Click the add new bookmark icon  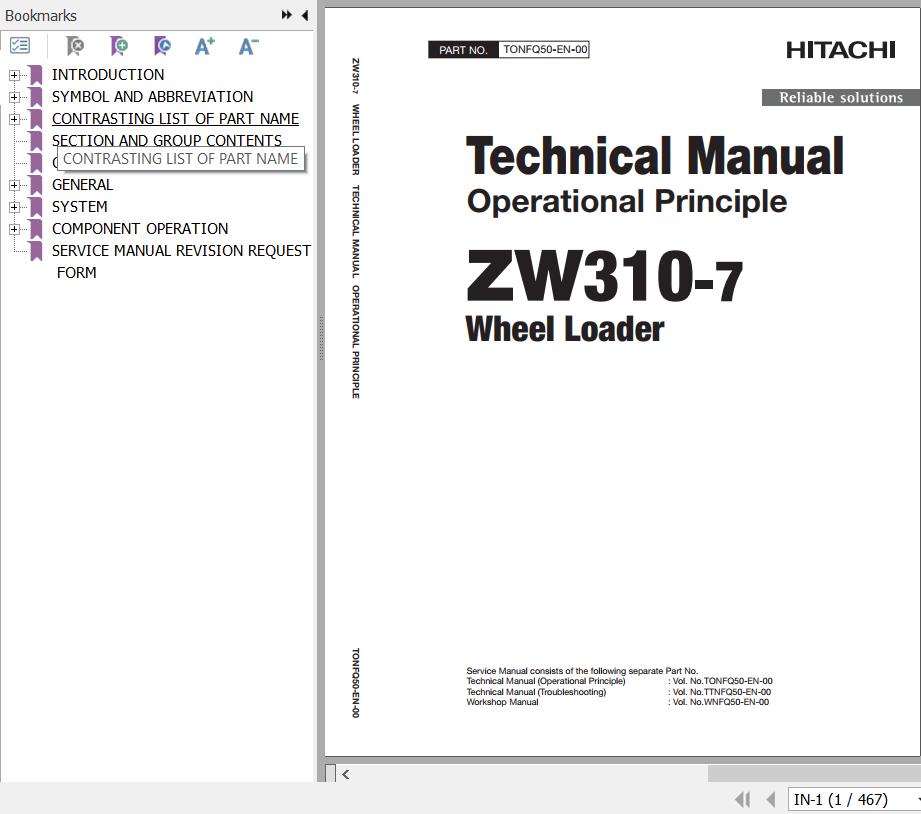(x=119, y=45)
